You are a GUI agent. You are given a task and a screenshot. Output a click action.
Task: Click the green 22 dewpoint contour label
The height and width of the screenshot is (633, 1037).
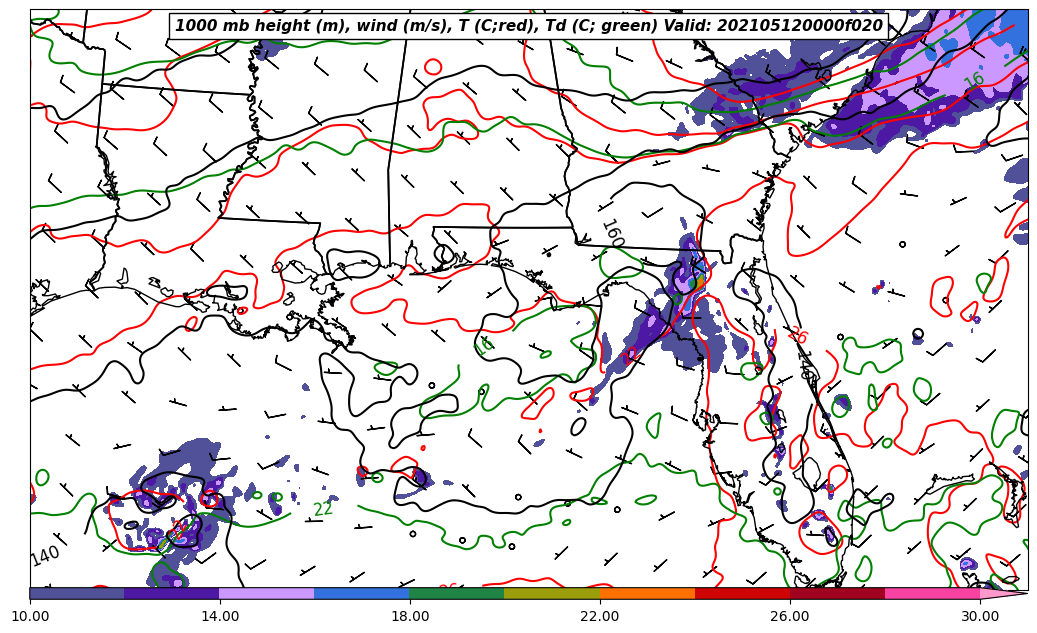click(323, 509)
